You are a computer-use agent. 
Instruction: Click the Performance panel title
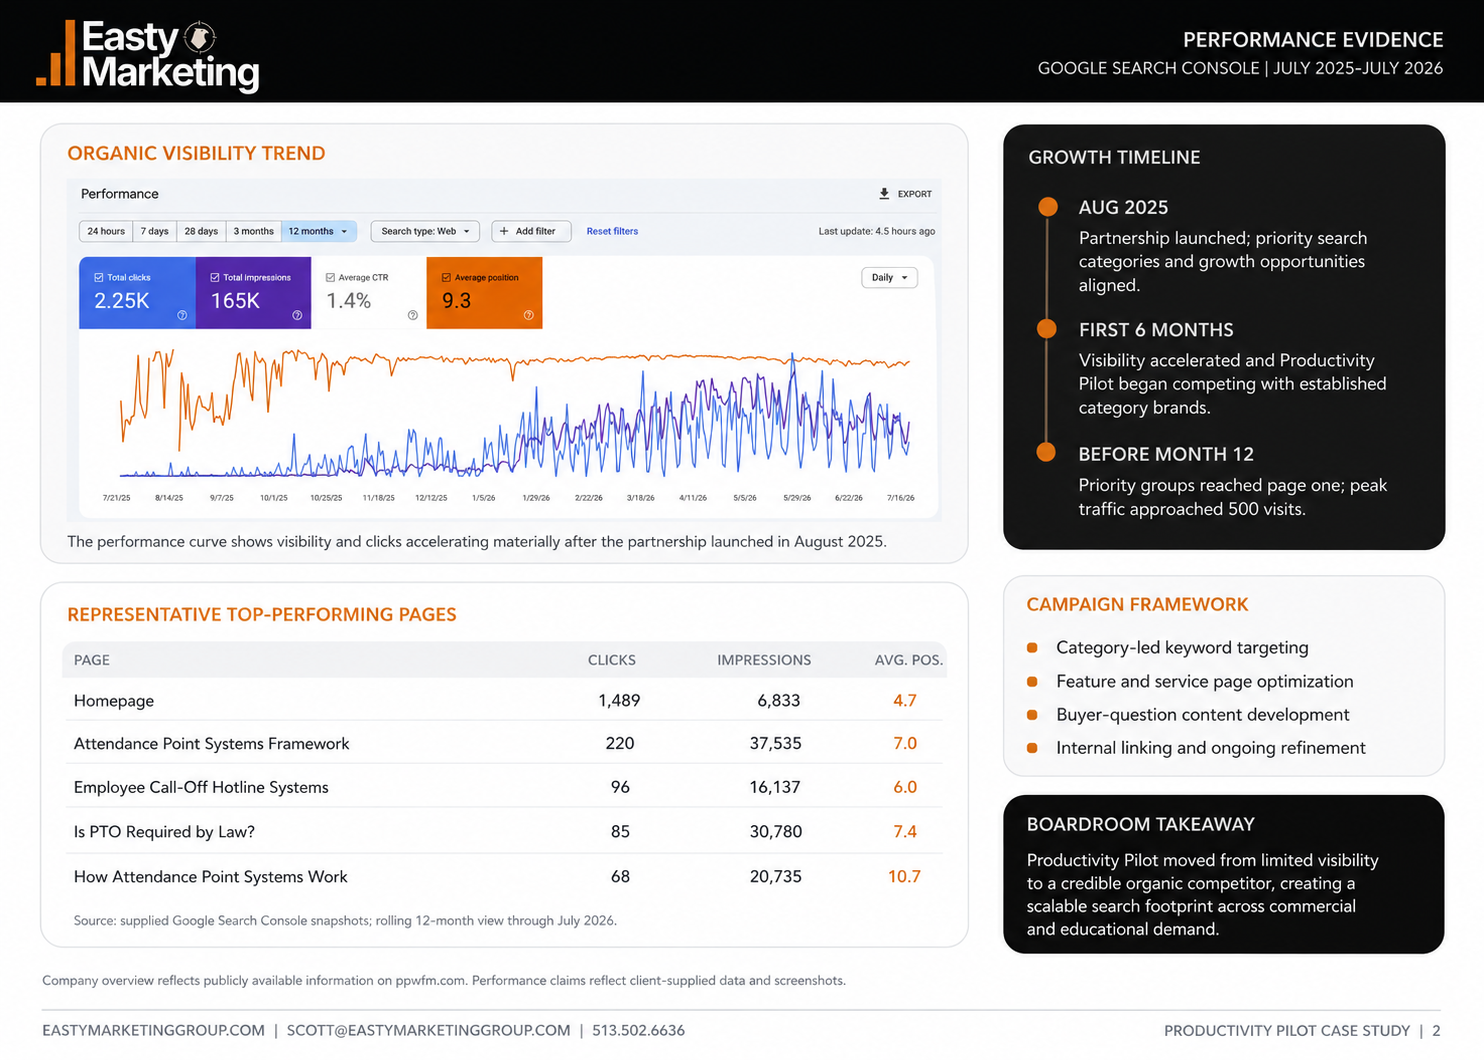120,194
